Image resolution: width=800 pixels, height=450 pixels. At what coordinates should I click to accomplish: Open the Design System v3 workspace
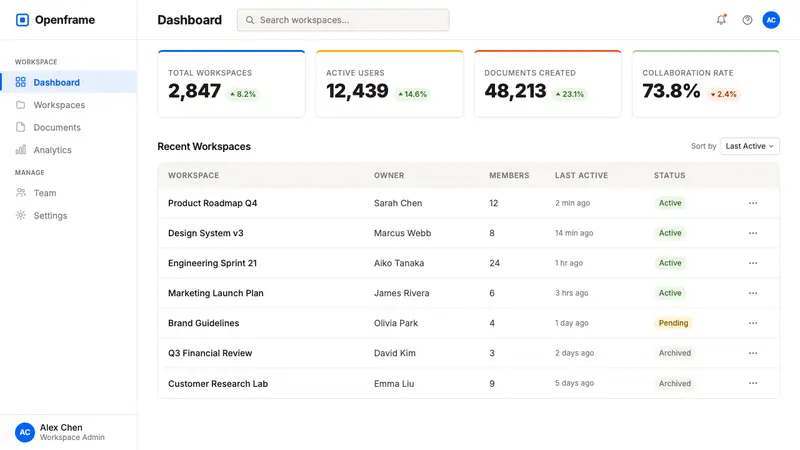[206, 233]
